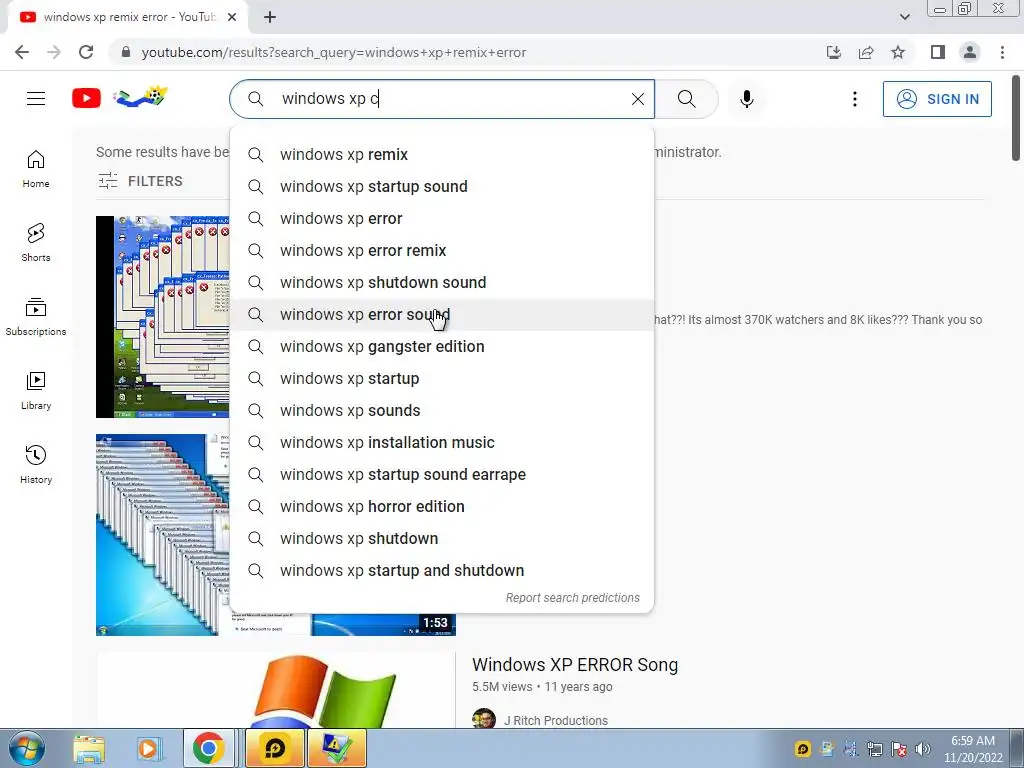Open a new Chrome tab

[x=270, y=17]
